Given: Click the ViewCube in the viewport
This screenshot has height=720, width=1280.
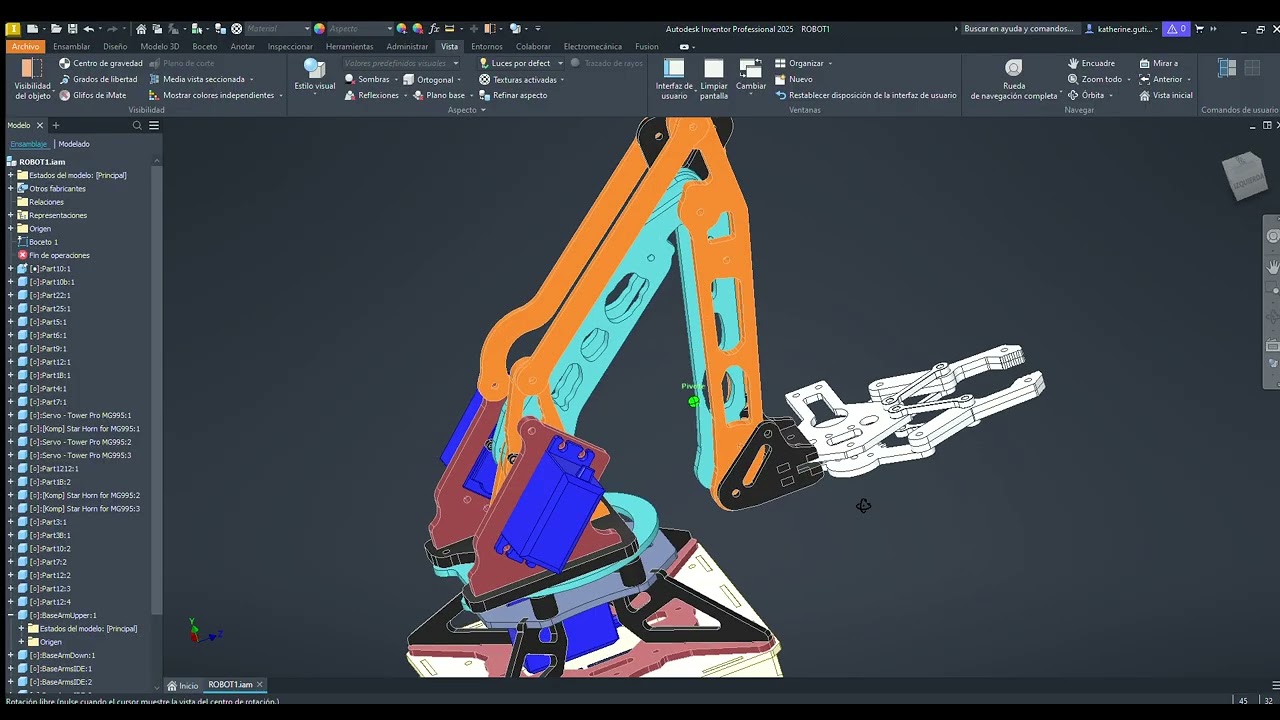Looking at the screenshot, I should (1245, 177).
